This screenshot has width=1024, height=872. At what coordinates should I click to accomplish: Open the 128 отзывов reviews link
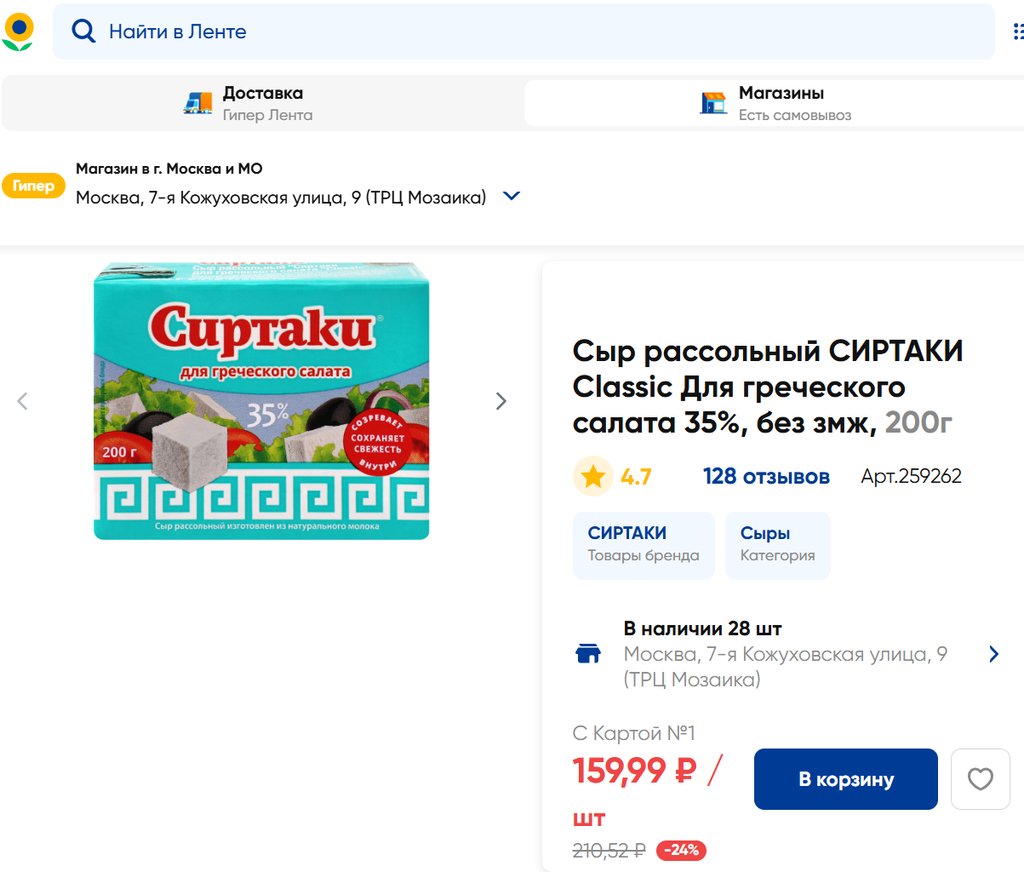(766, 477)
